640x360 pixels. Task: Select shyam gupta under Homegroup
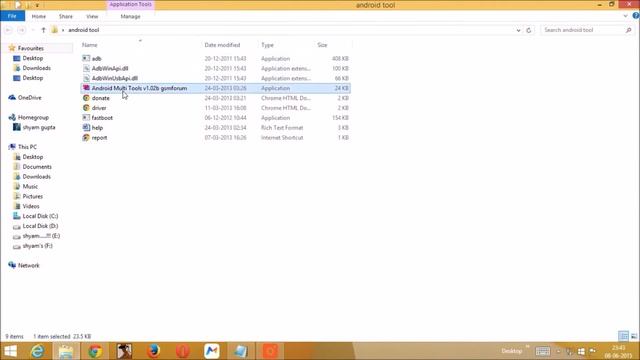(39, 127)
